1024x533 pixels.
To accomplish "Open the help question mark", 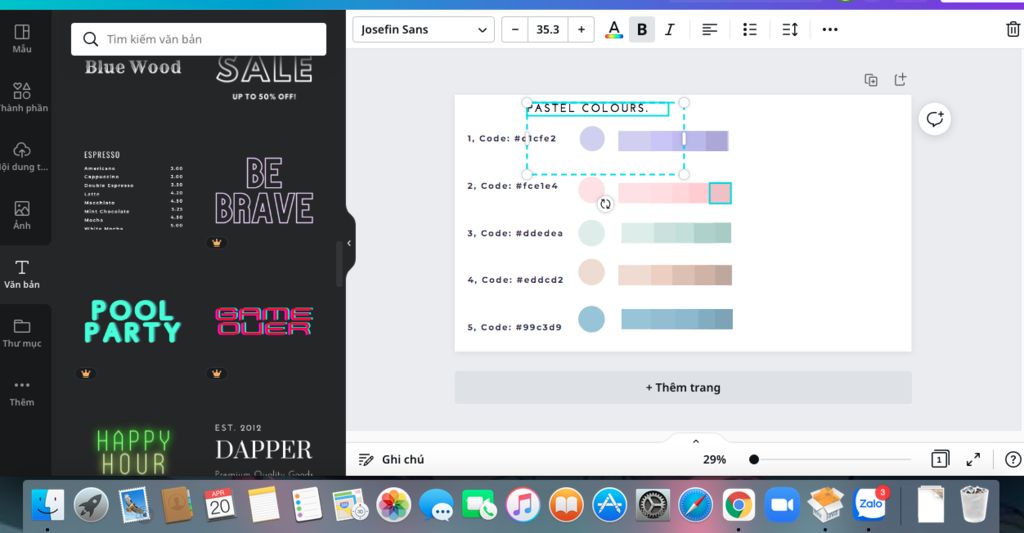I will [x=1012, y=459].
